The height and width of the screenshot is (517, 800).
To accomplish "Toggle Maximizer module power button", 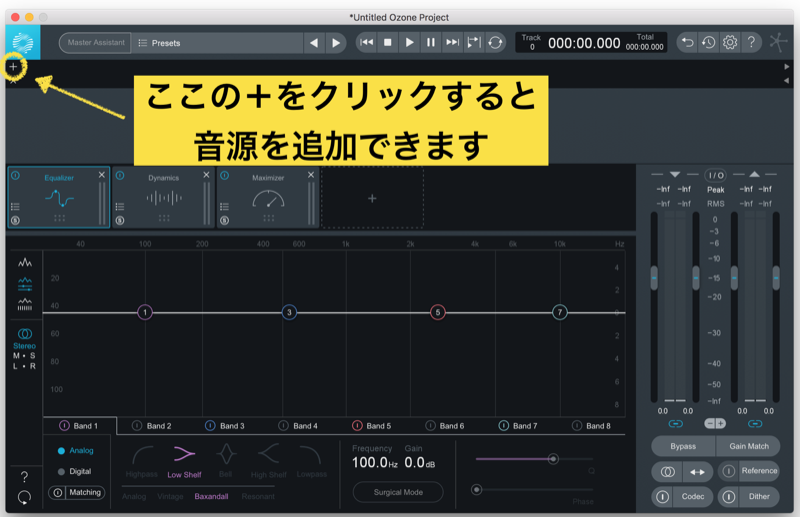I will pyautogui.click(x=224, y=176).
